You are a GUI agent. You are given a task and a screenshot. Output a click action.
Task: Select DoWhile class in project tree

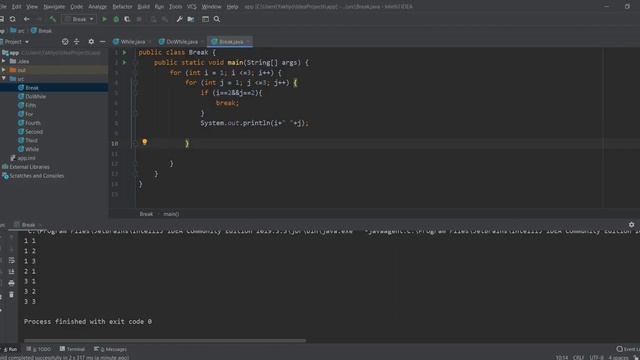36,96
